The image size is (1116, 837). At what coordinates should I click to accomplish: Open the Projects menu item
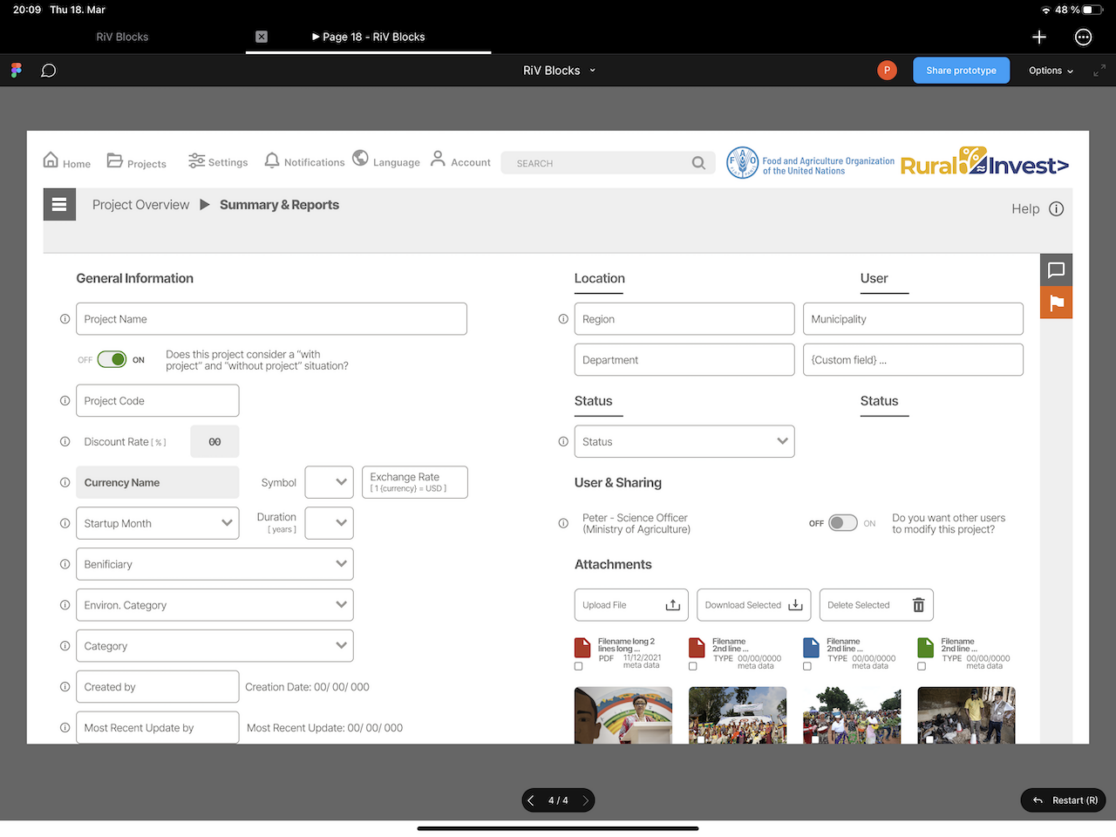coord(136,162)
